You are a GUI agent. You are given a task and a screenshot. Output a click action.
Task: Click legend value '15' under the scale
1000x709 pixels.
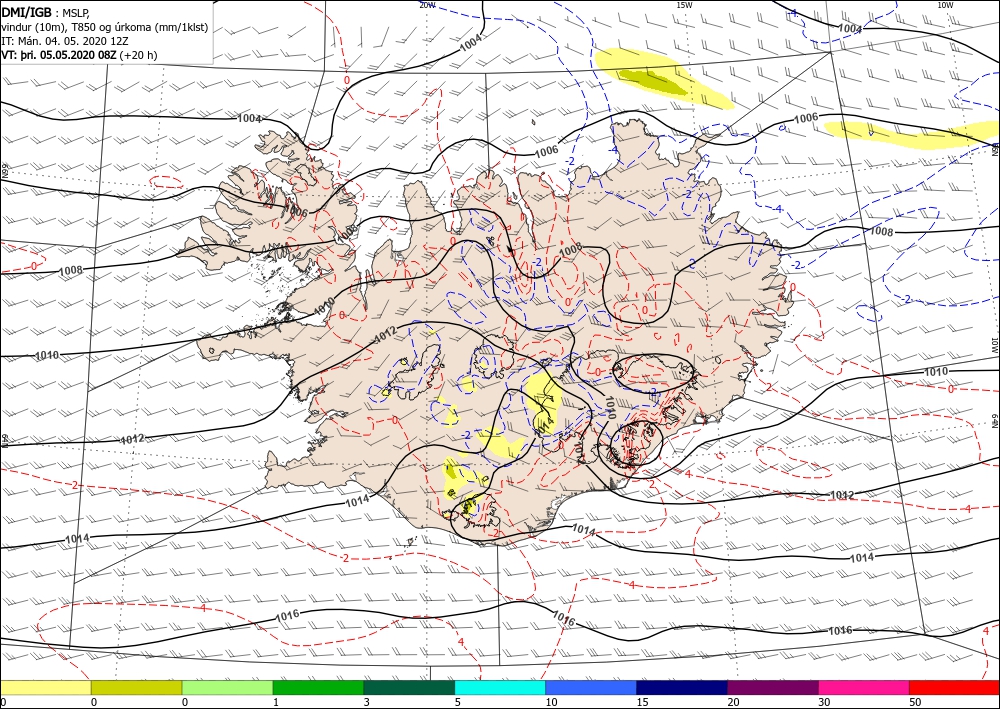coord(642,702)
